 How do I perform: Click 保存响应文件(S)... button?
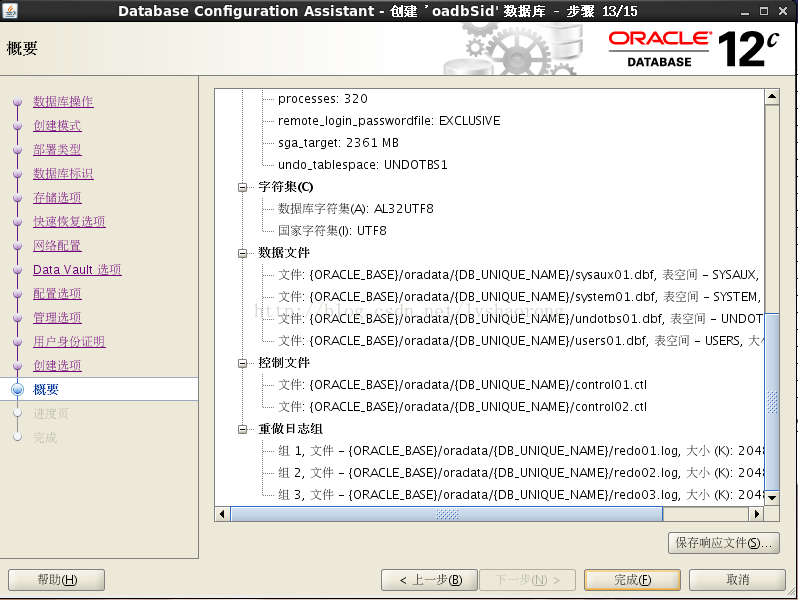point(723,543)
